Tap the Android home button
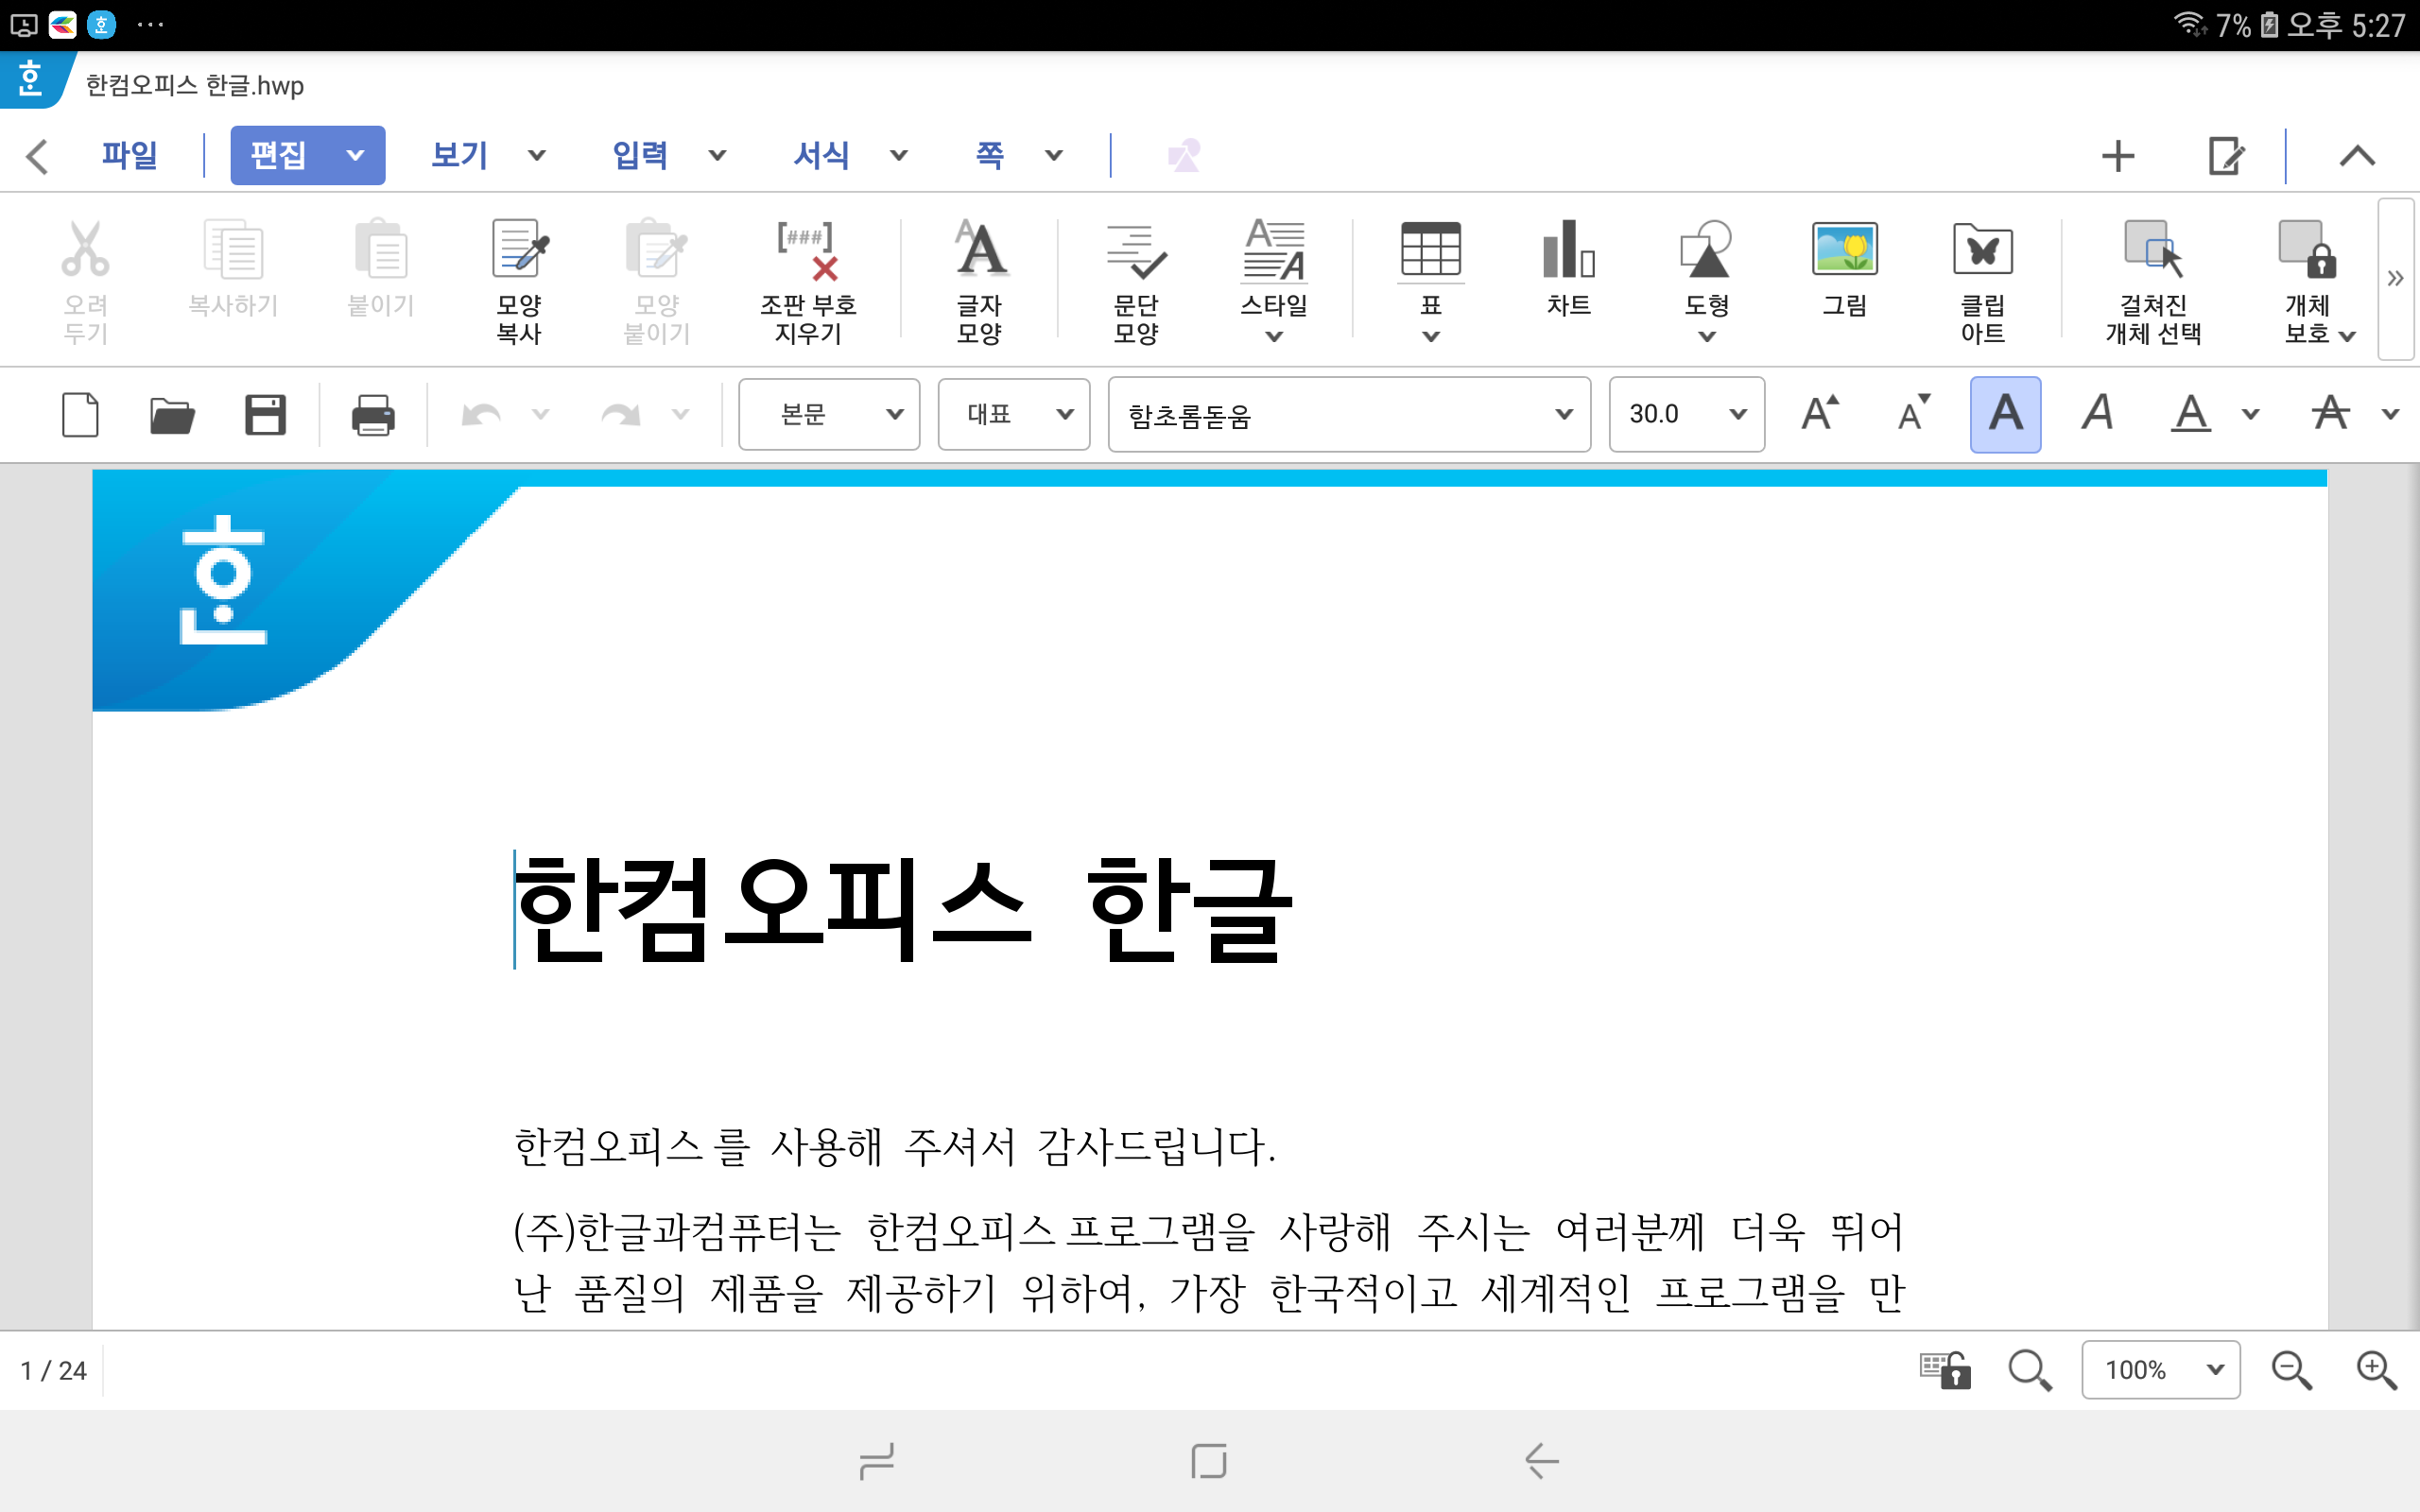Viewport: 2420px width, 1512px height. (x=1209, y=1461)
